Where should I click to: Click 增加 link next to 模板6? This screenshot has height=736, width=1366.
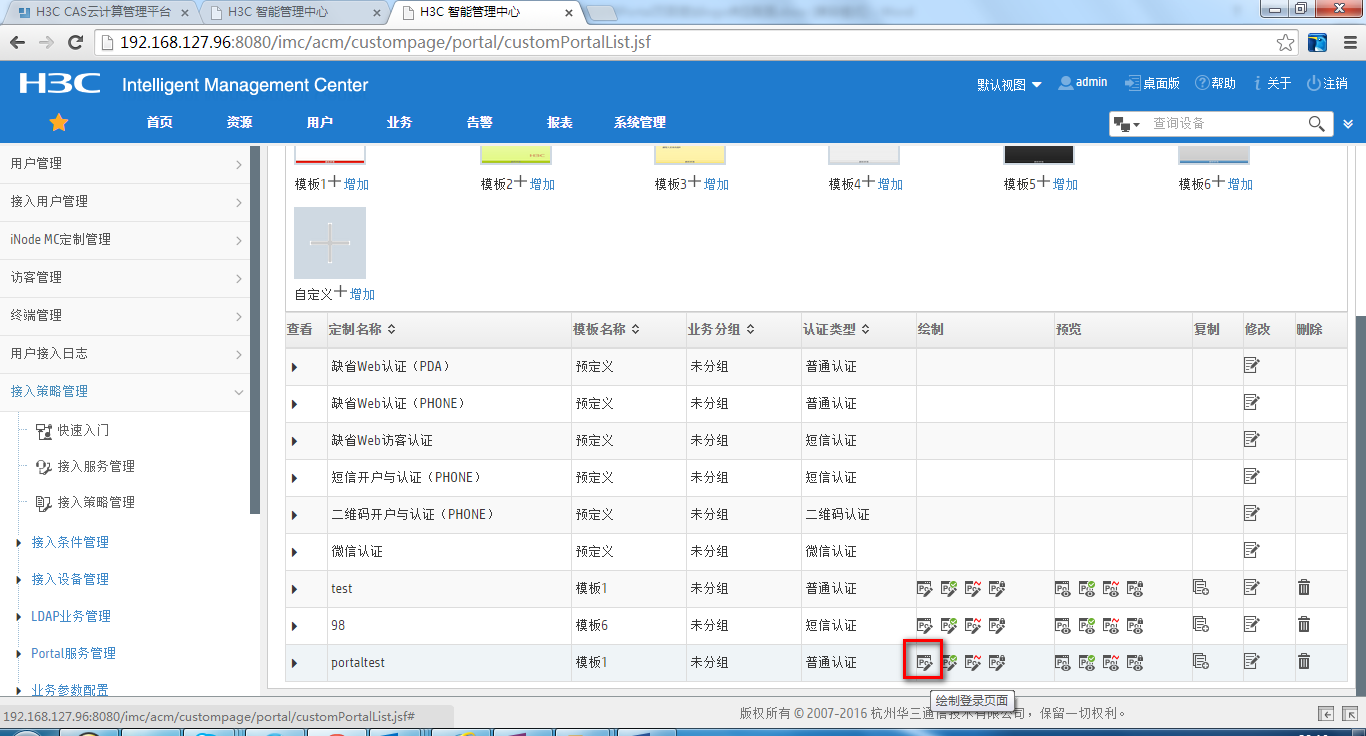click(x=1240, y=184)
